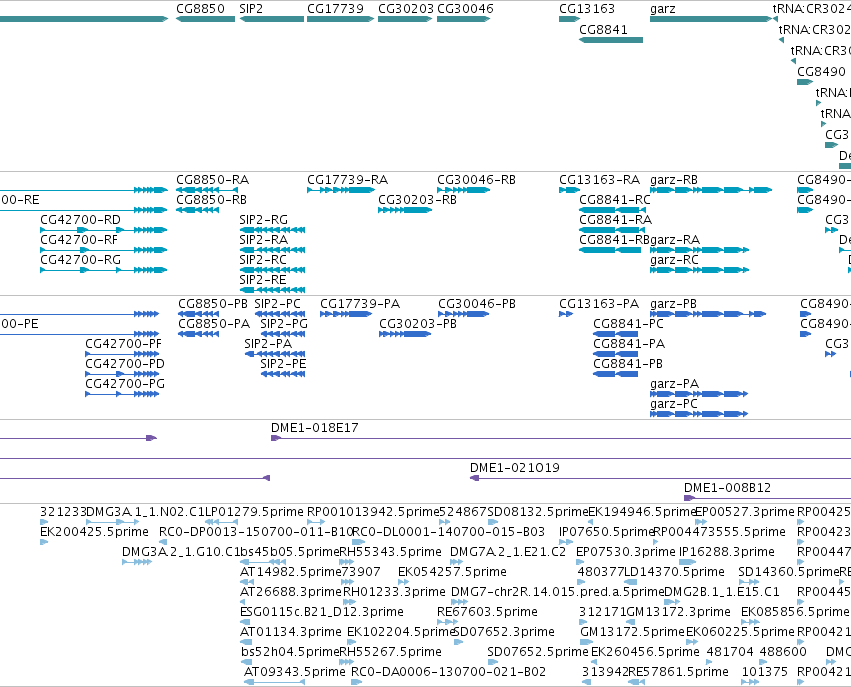Select the CG8841-PA protein feature
This screenshot has height=687, width=851.
[615, 354]
